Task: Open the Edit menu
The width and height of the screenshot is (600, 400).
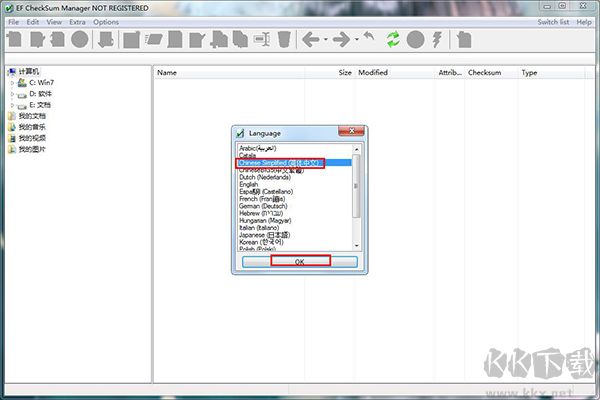Action: [33, 22]
